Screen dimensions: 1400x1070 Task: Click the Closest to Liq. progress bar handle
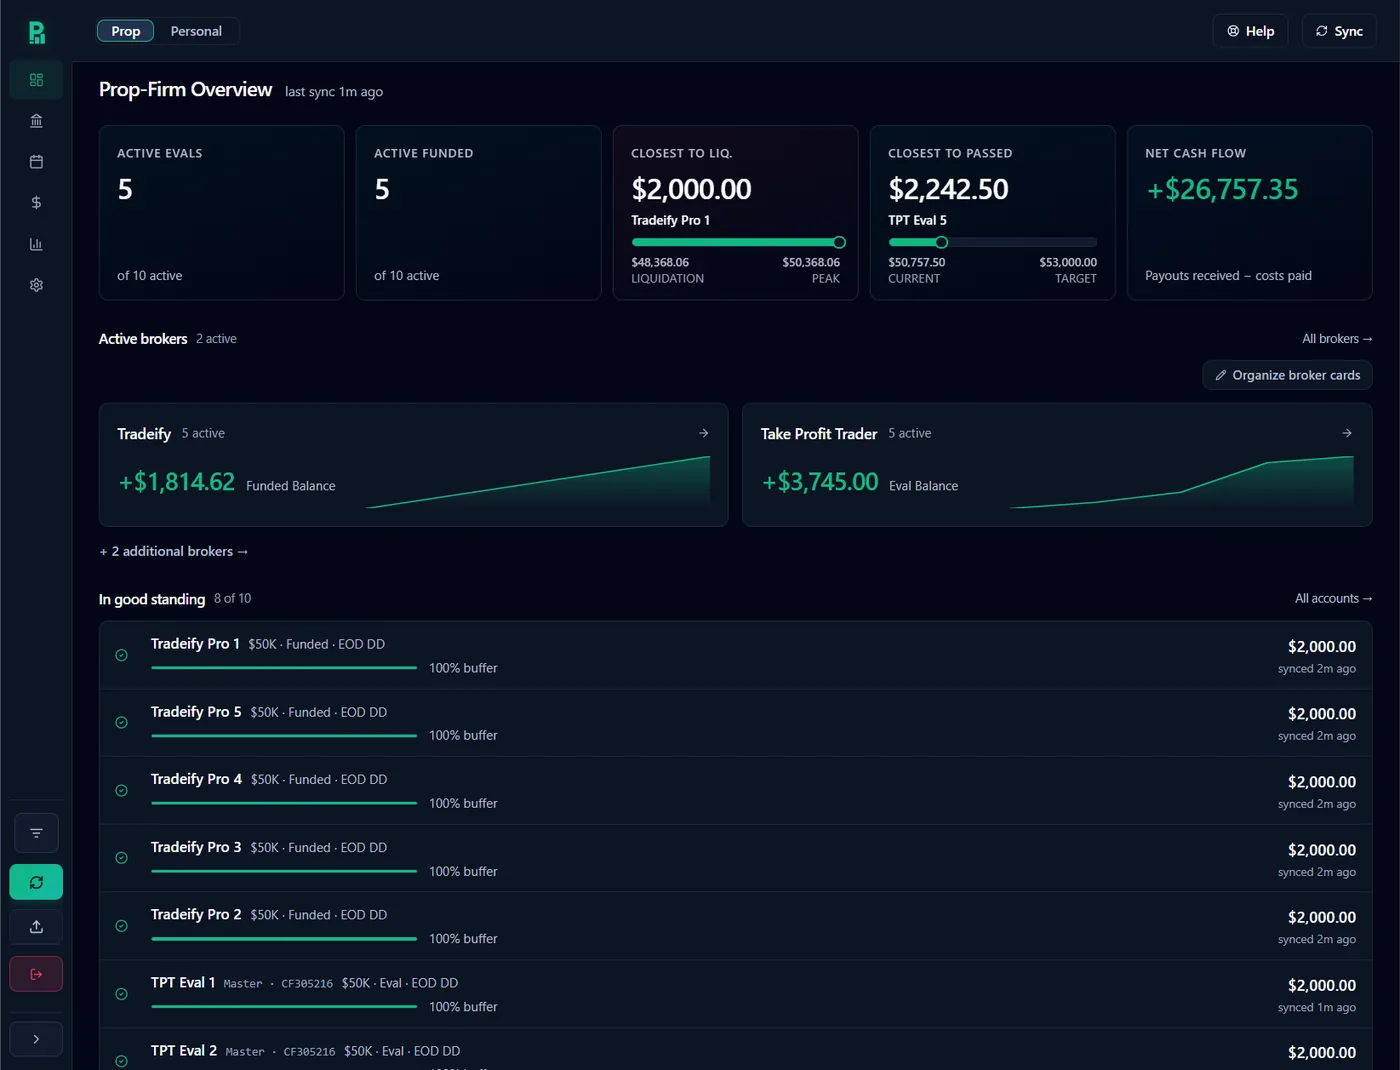[839, 242]
